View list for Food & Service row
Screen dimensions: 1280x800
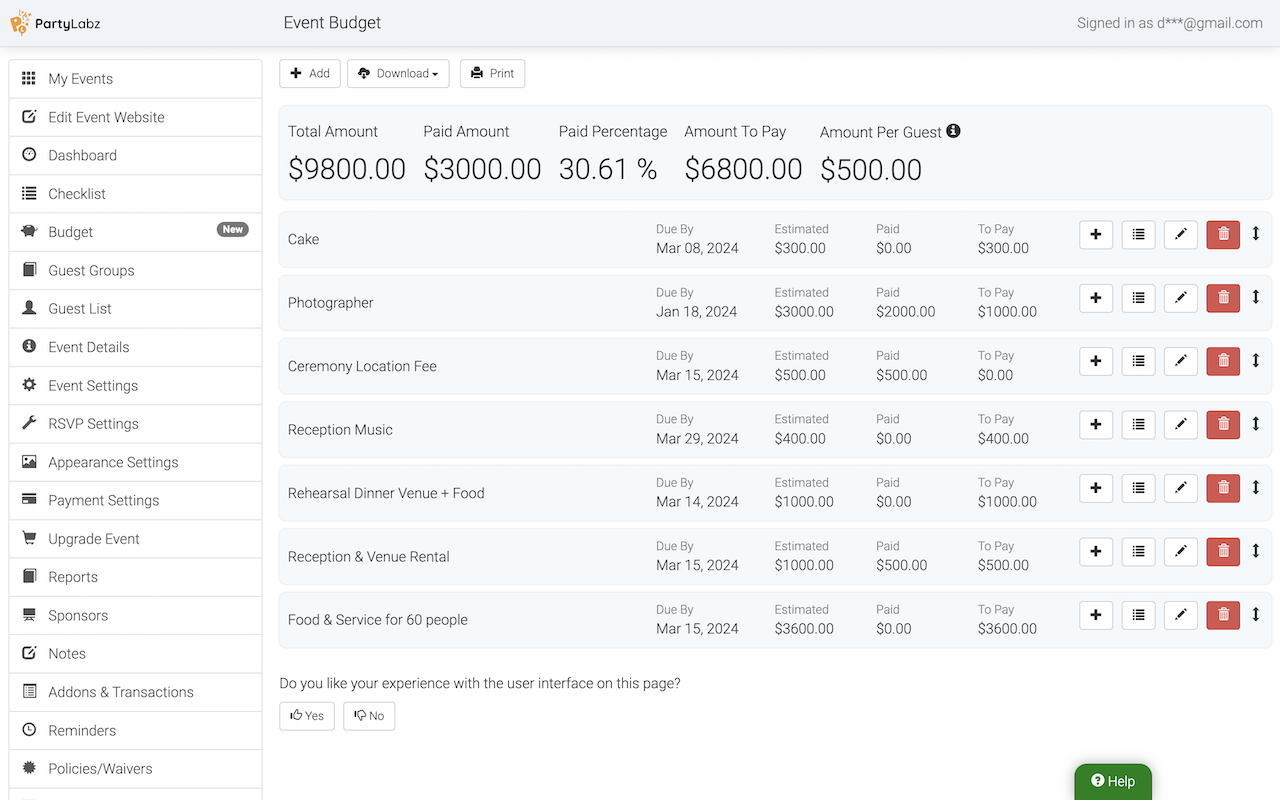(1138, 615)
